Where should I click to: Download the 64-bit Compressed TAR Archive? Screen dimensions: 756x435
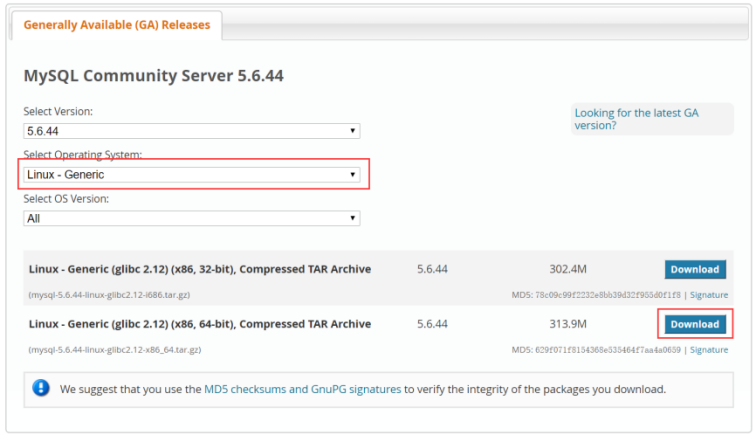[695, 324]
